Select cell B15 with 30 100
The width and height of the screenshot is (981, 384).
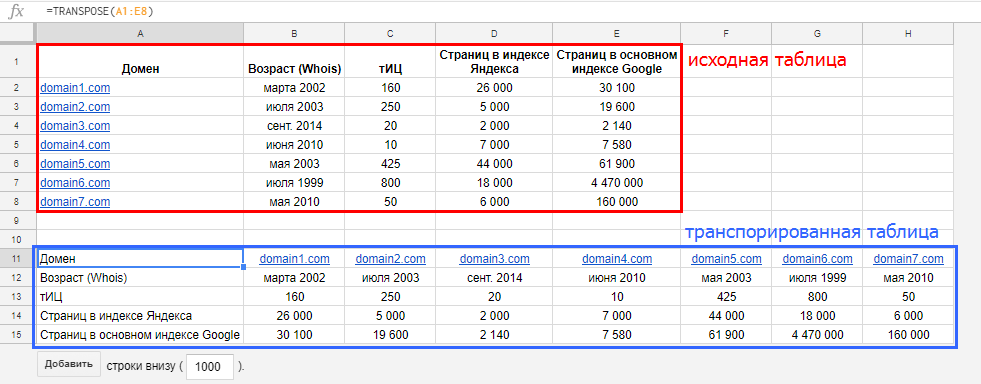[x=294, y=335]
